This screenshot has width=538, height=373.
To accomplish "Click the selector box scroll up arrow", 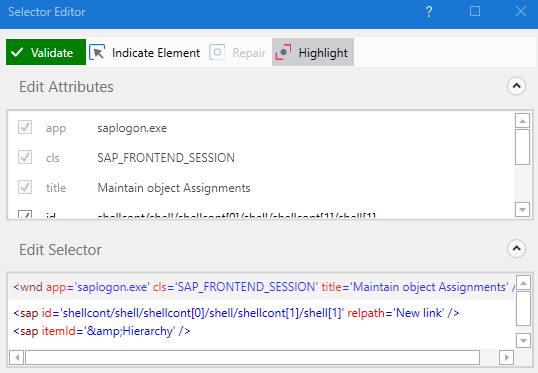I will [x=523, y=283].
